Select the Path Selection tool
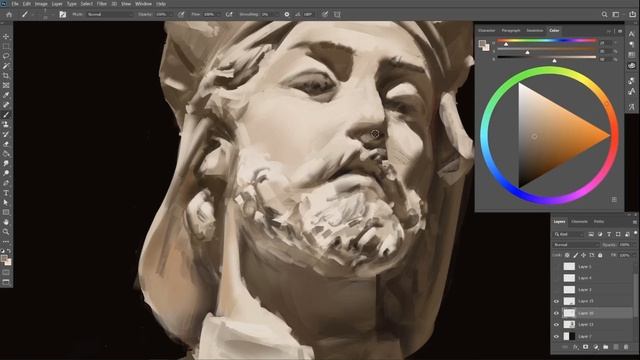The width and height of the screenshot is (640, 360). (x=6, y=202)
